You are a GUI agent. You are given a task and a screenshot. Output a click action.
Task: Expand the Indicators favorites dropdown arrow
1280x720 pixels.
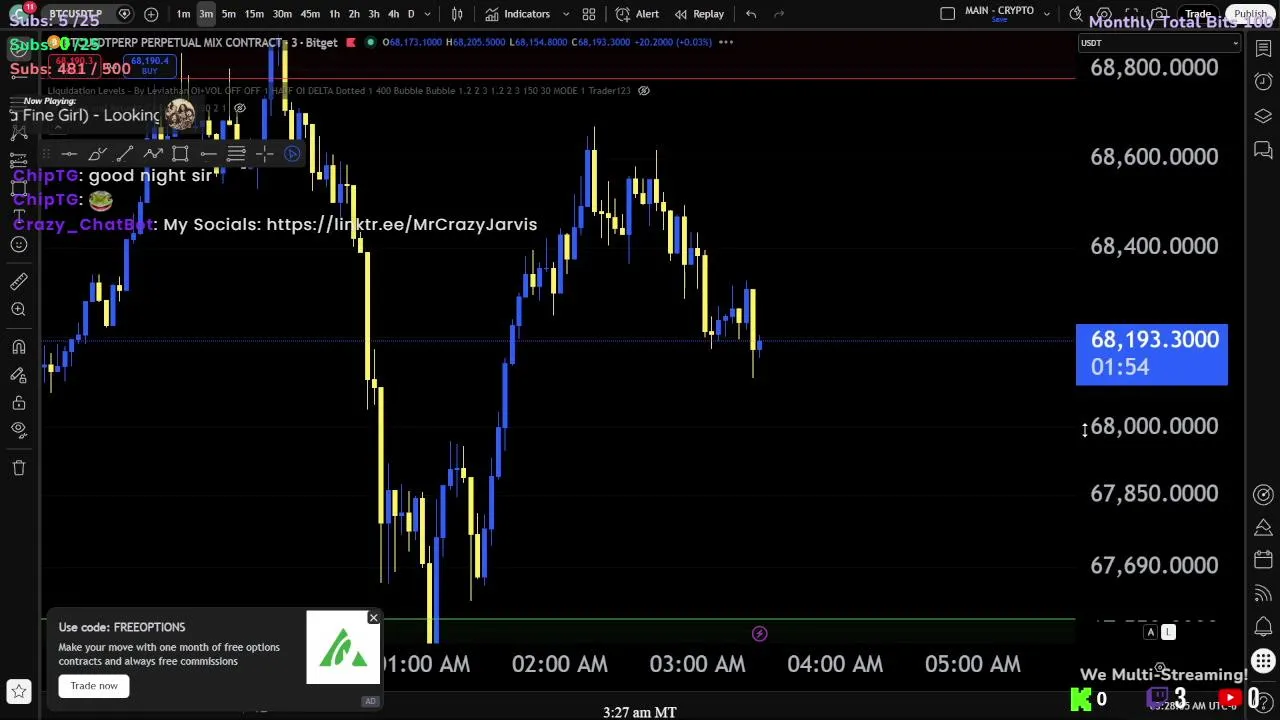[565, 14]
